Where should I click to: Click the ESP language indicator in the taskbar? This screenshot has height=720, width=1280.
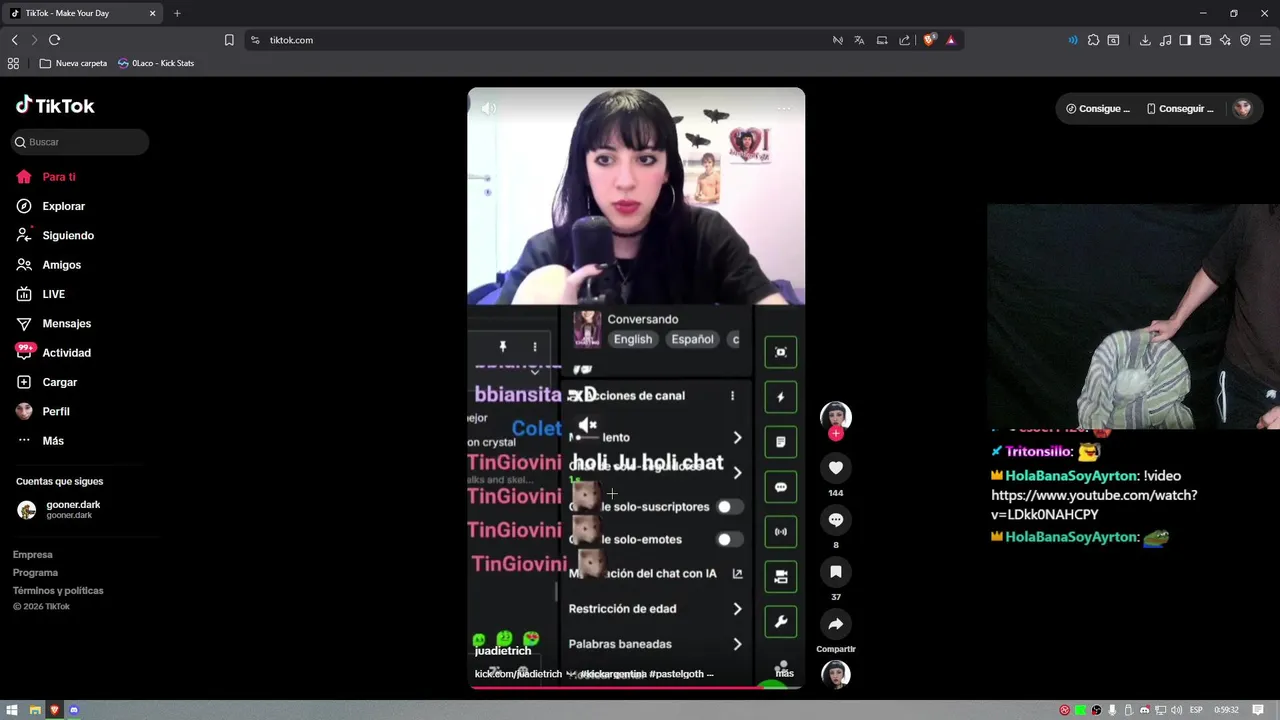point(1196,710)
